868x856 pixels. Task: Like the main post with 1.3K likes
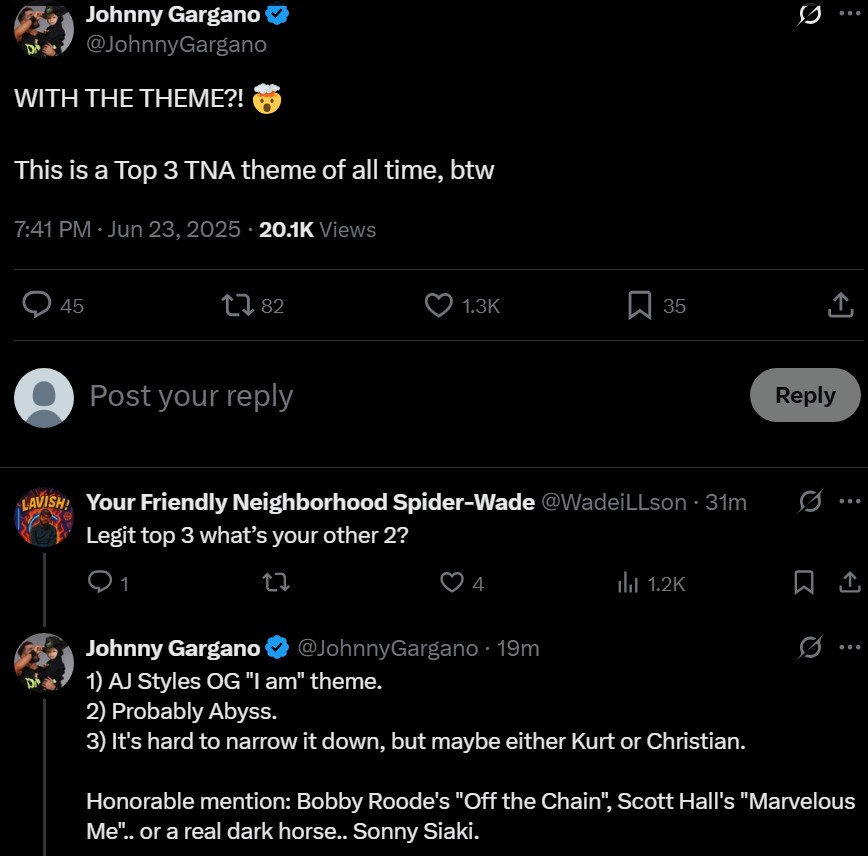[439, 305]
